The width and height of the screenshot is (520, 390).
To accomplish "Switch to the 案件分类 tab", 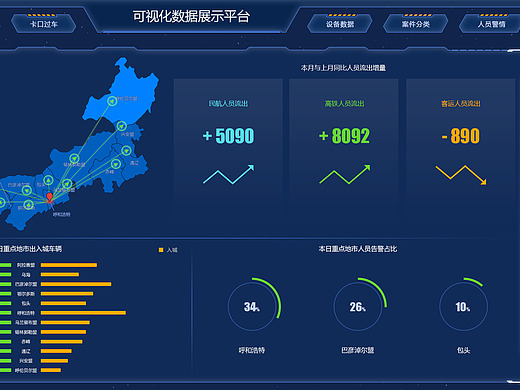I will pyautogui.click(x=415, y=24).
